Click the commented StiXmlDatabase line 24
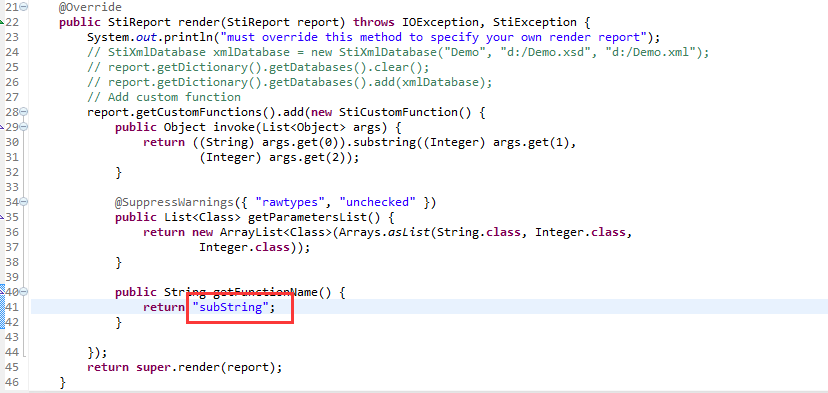This screenshot has height=393, width=828. click(398, 52)
